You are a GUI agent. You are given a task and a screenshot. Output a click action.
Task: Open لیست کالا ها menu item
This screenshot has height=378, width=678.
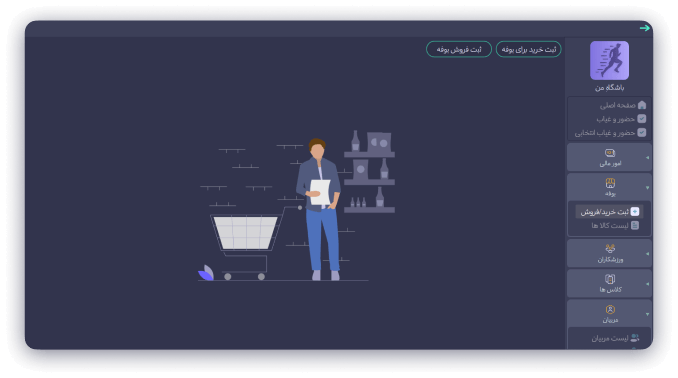point(614,226)
